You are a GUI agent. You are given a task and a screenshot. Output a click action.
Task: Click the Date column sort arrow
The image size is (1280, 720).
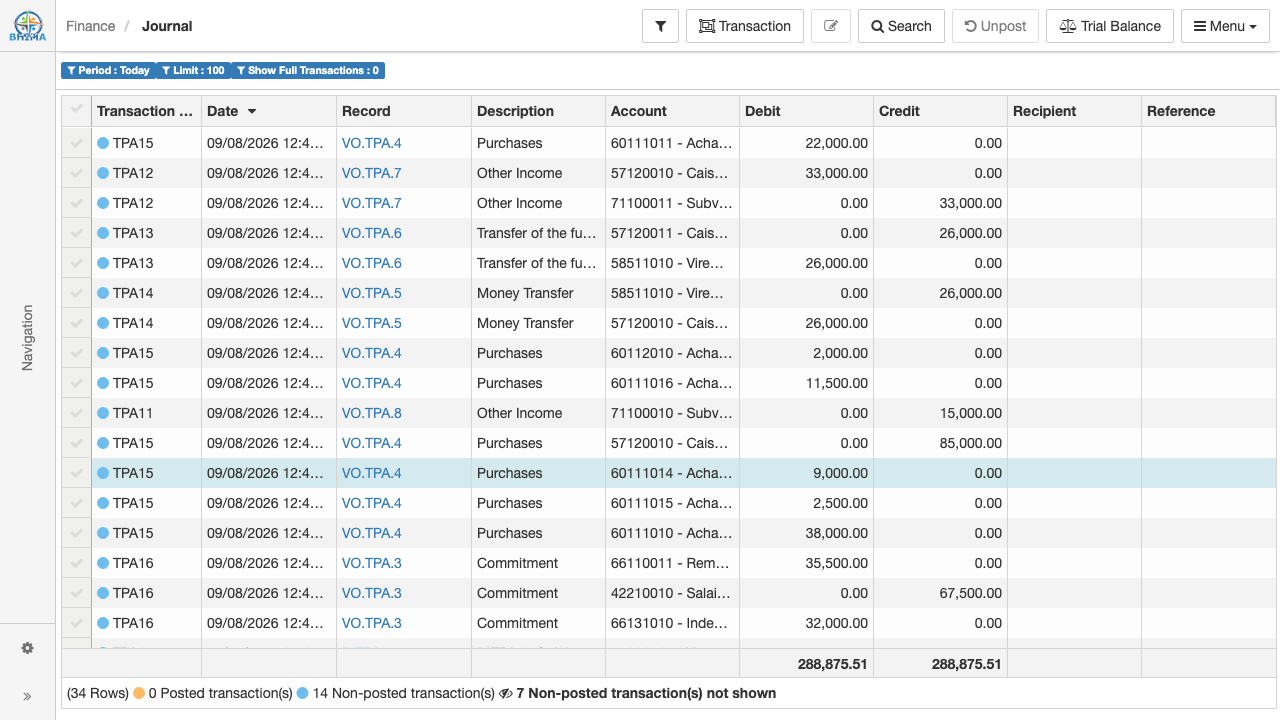252,111
